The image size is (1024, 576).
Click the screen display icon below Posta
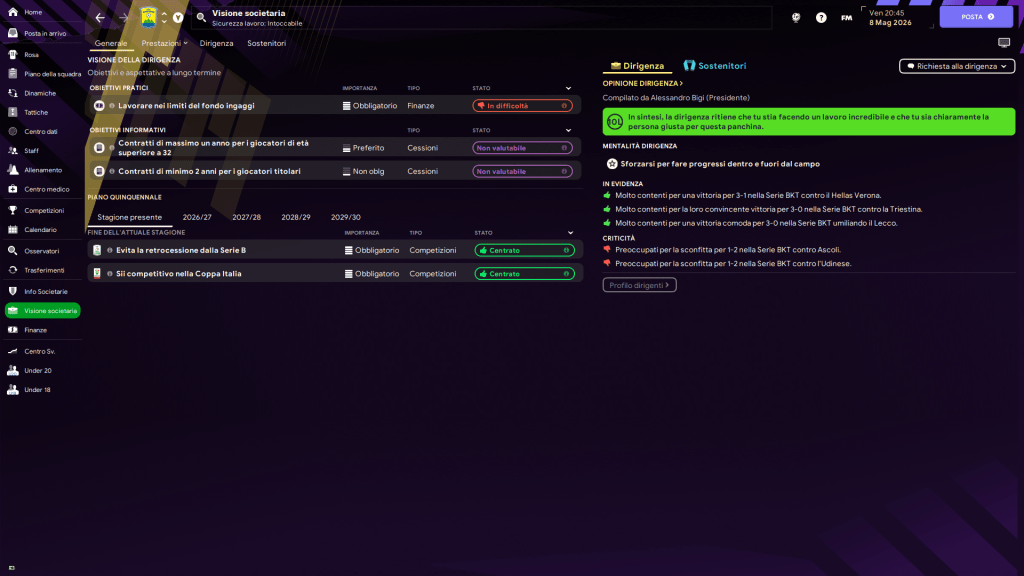tap(1004, 43)
